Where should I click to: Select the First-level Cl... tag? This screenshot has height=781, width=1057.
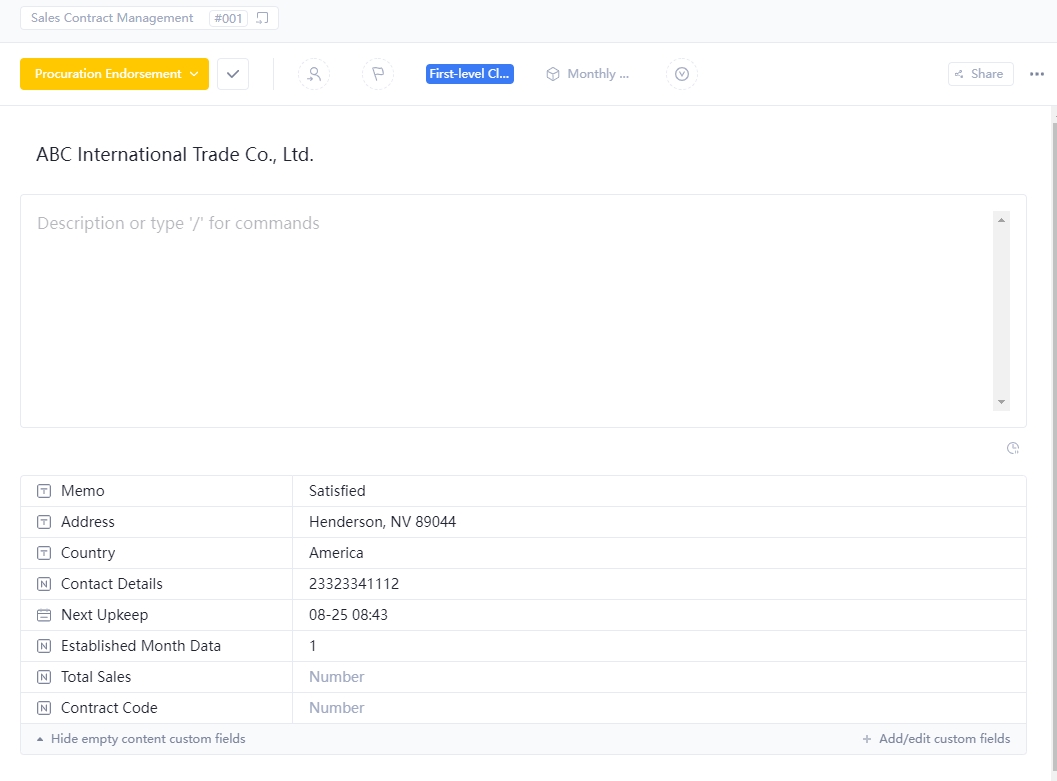469,73
